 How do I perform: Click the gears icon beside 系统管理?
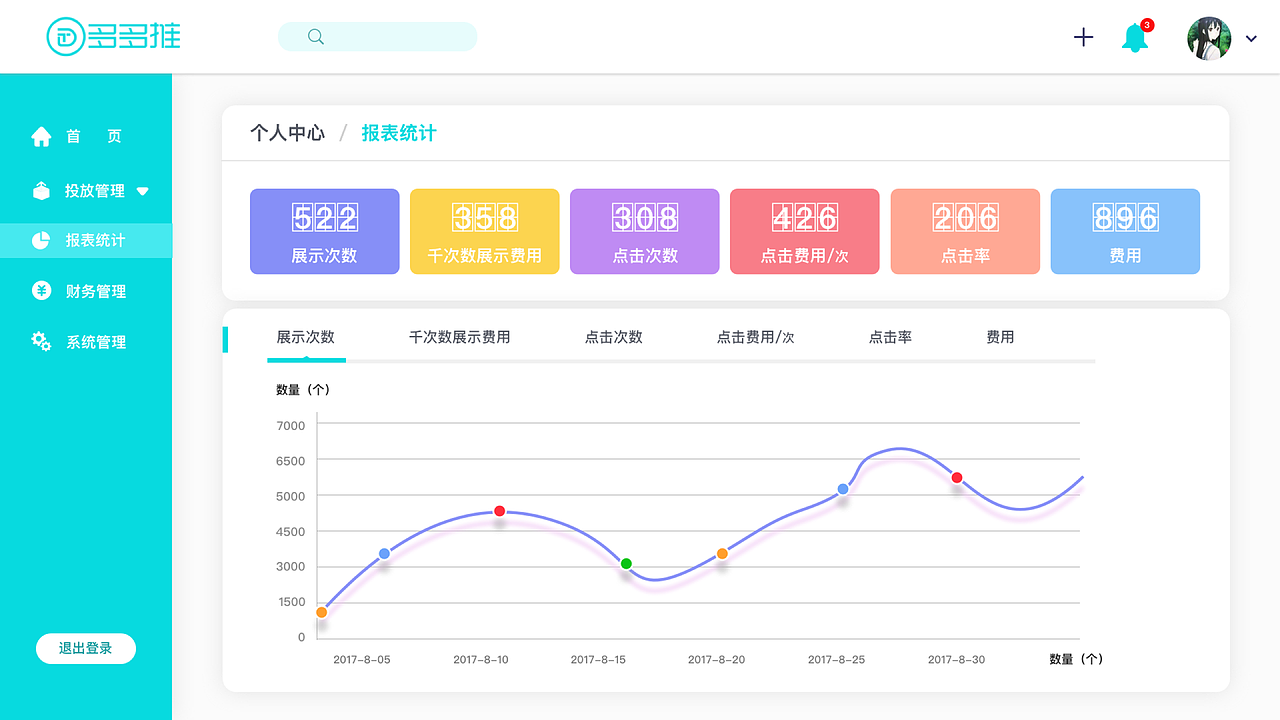[41, 341]
